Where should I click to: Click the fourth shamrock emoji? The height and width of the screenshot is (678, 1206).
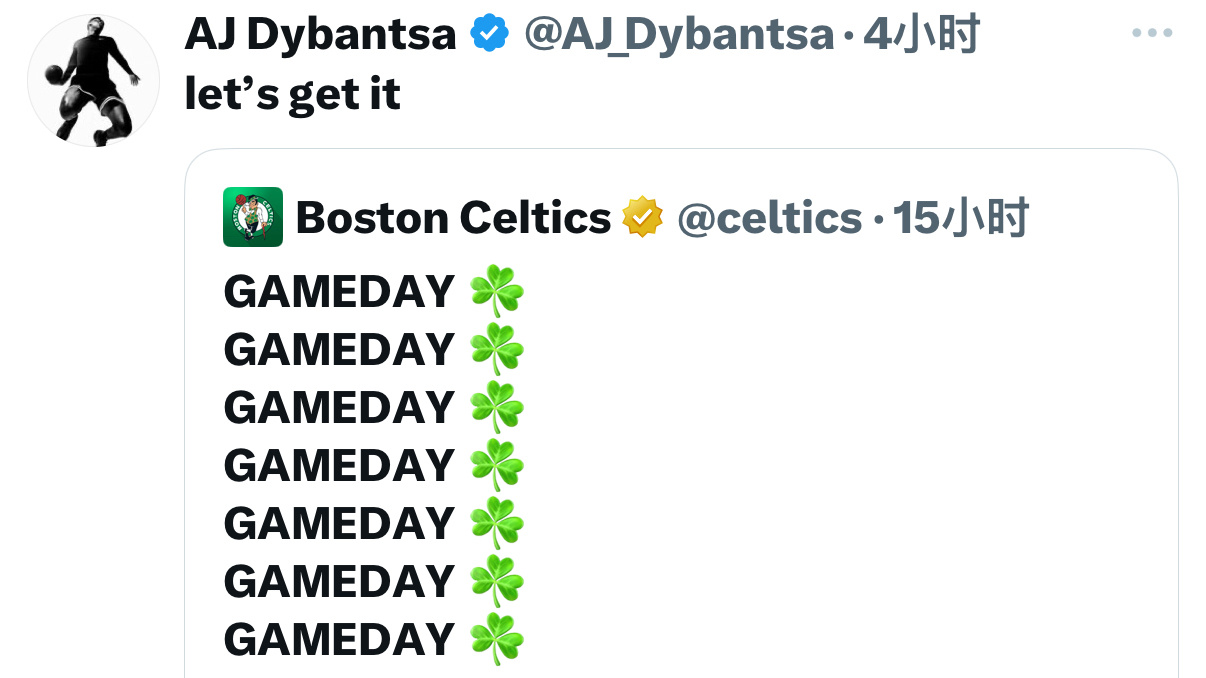coord(497,466)
